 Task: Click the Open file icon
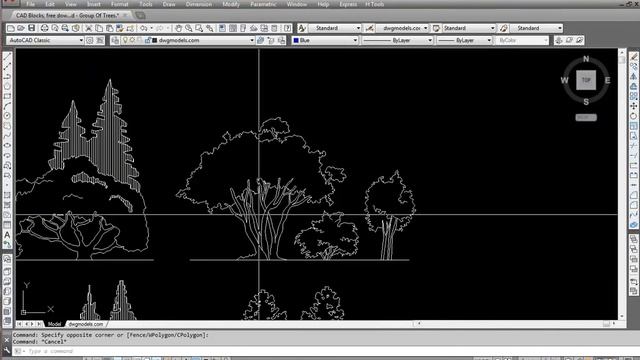(21, 28)
